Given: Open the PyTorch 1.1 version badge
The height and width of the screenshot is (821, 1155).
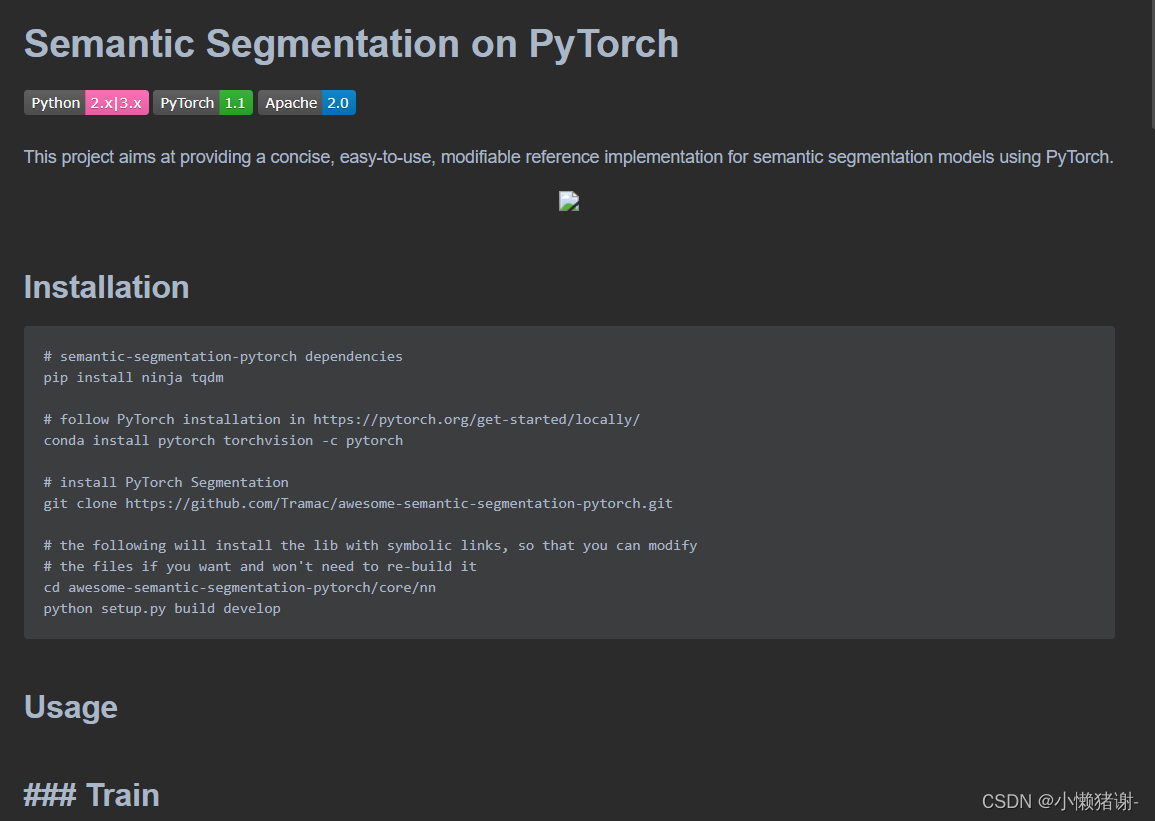Looking at the screenshot, I should click(203, 102).
